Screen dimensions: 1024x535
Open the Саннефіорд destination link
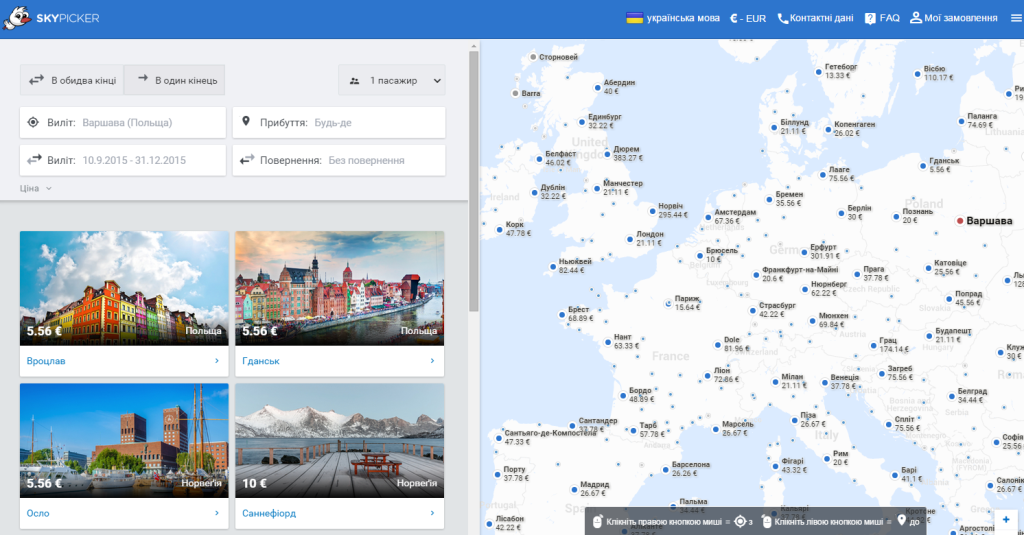[x=340, y=513]
